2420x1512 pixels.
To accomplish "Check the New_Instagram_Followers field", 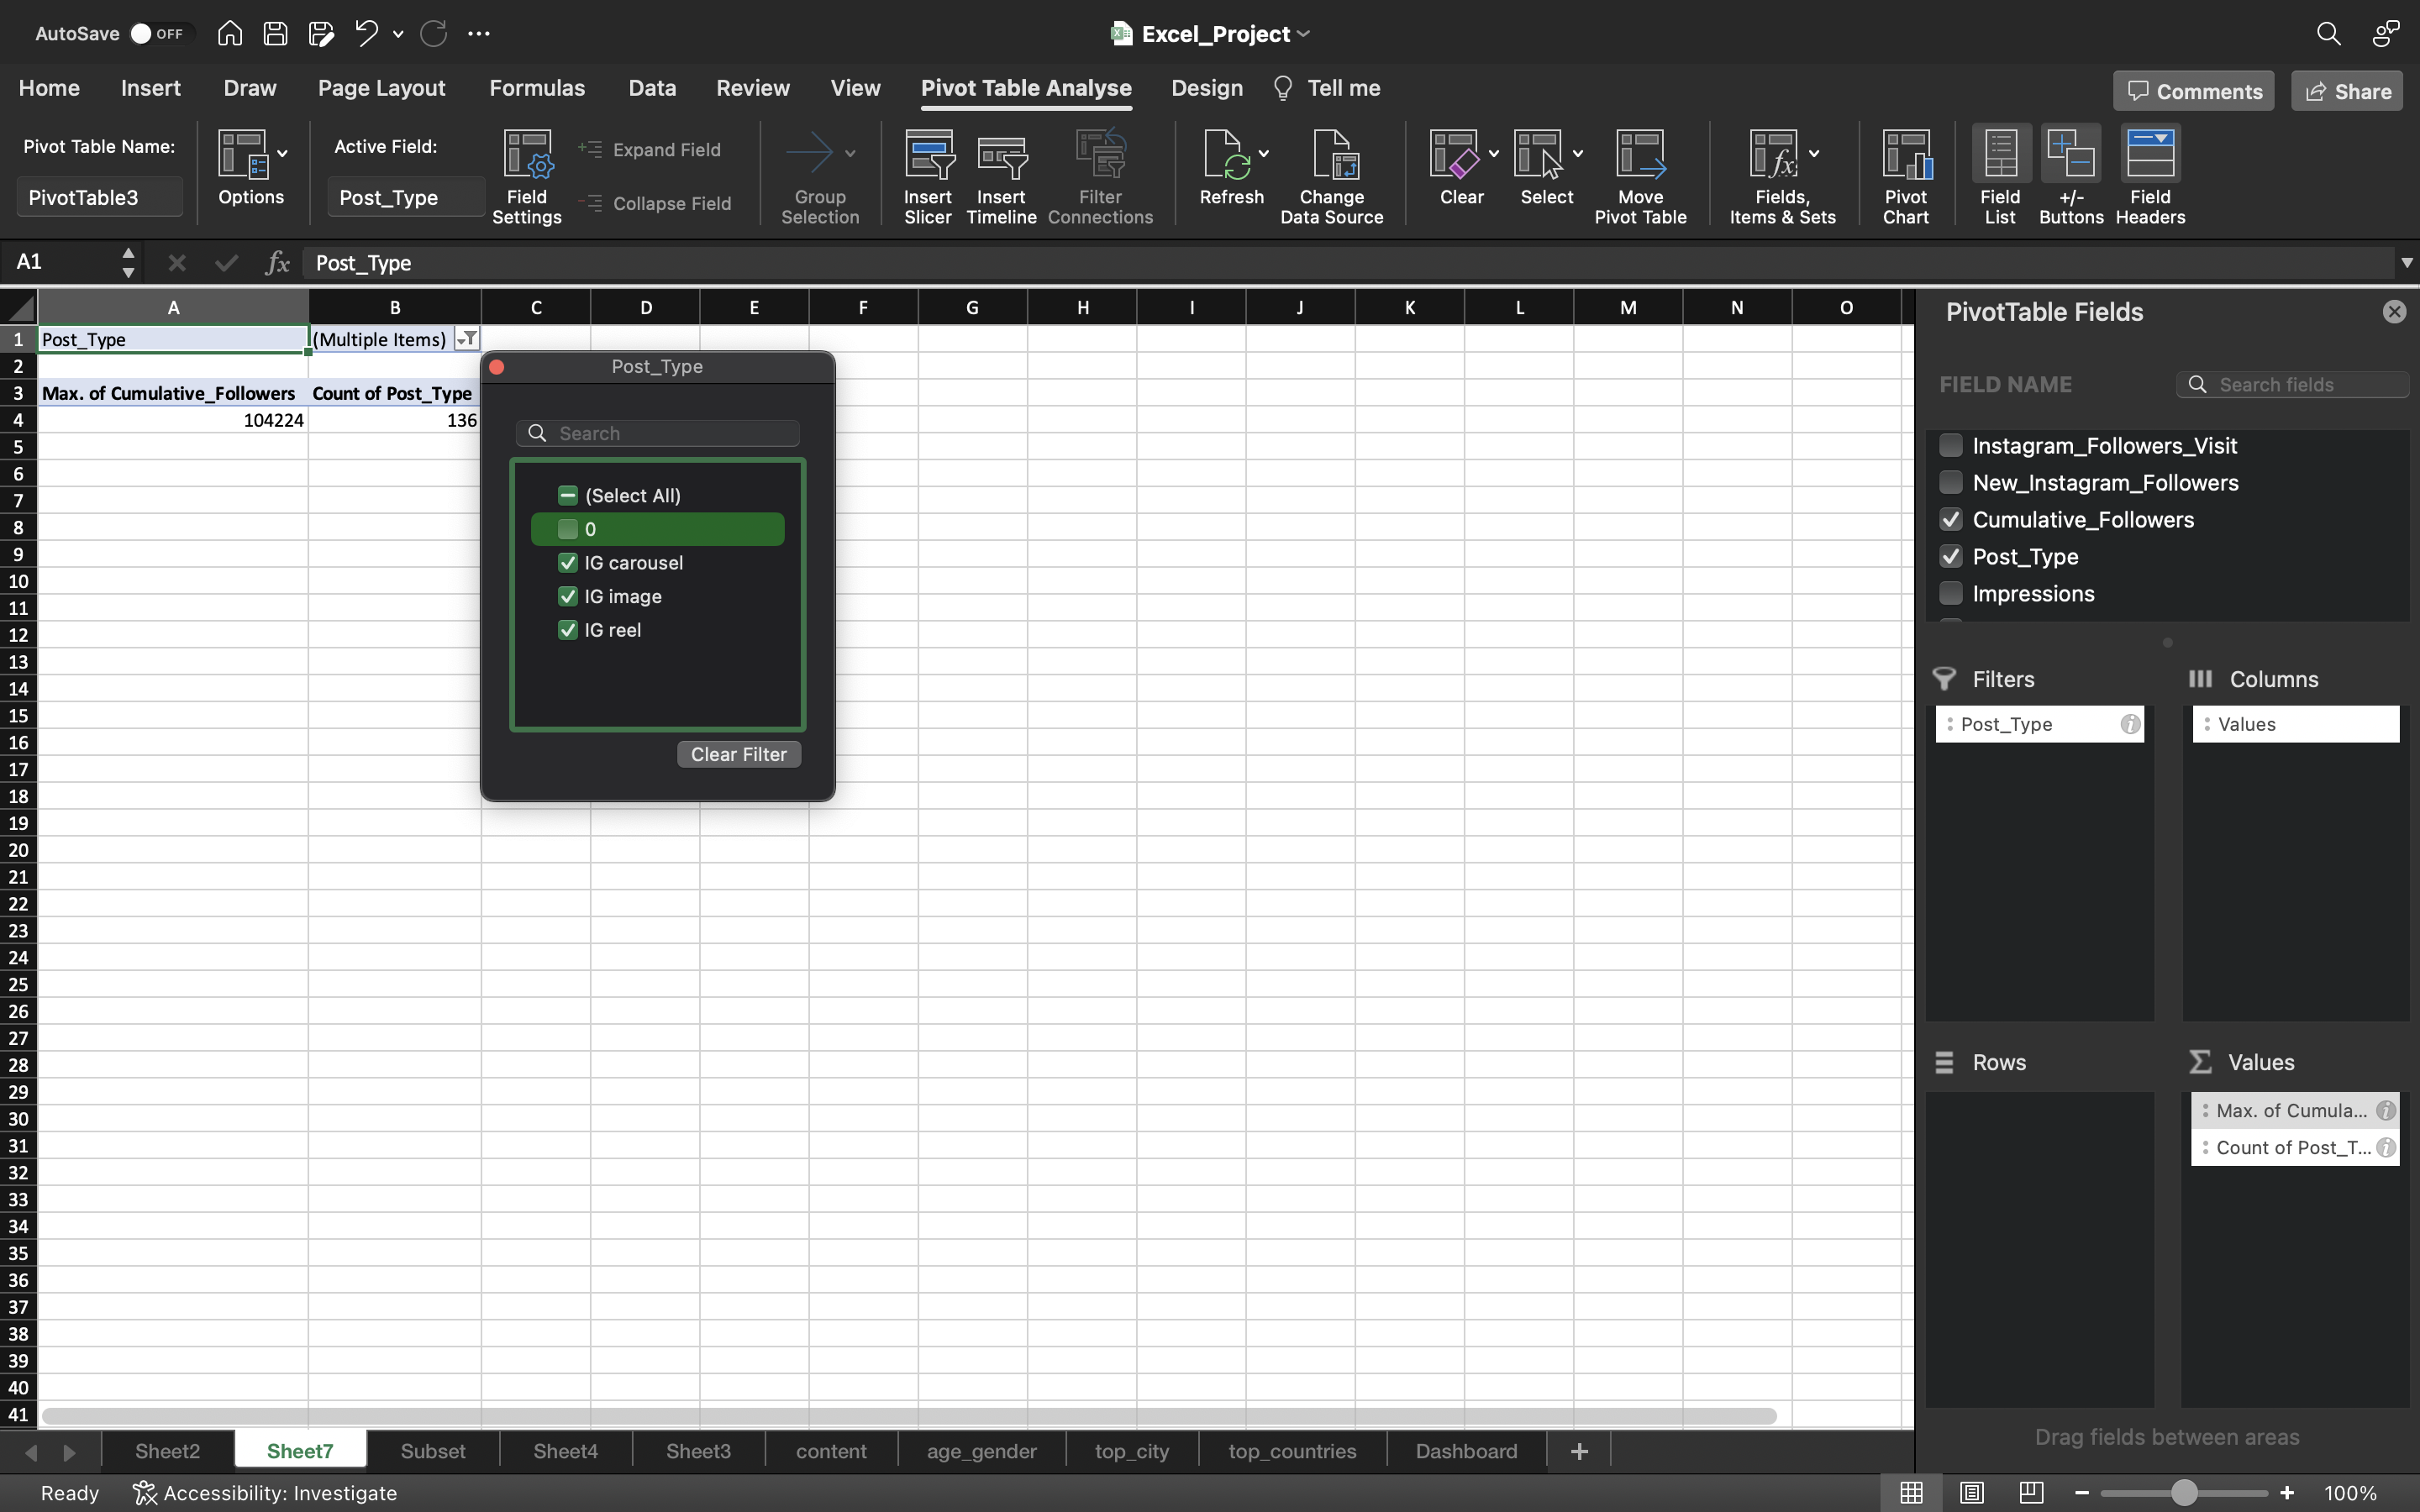I will pyautogui.click(x=1951, y=482).
